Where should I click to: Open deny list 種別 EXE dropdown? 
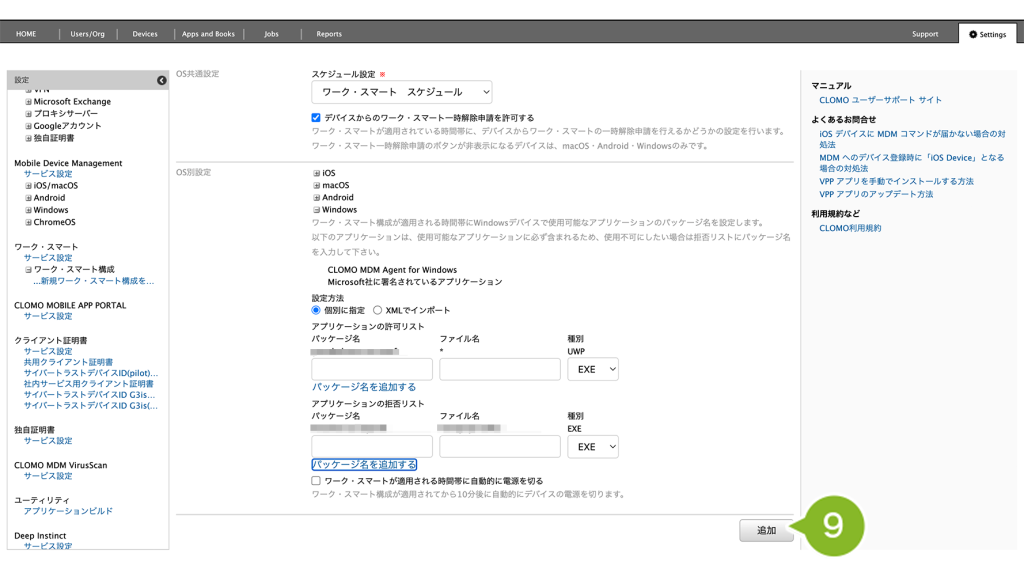pyautogui.click(x=593, y=447)
